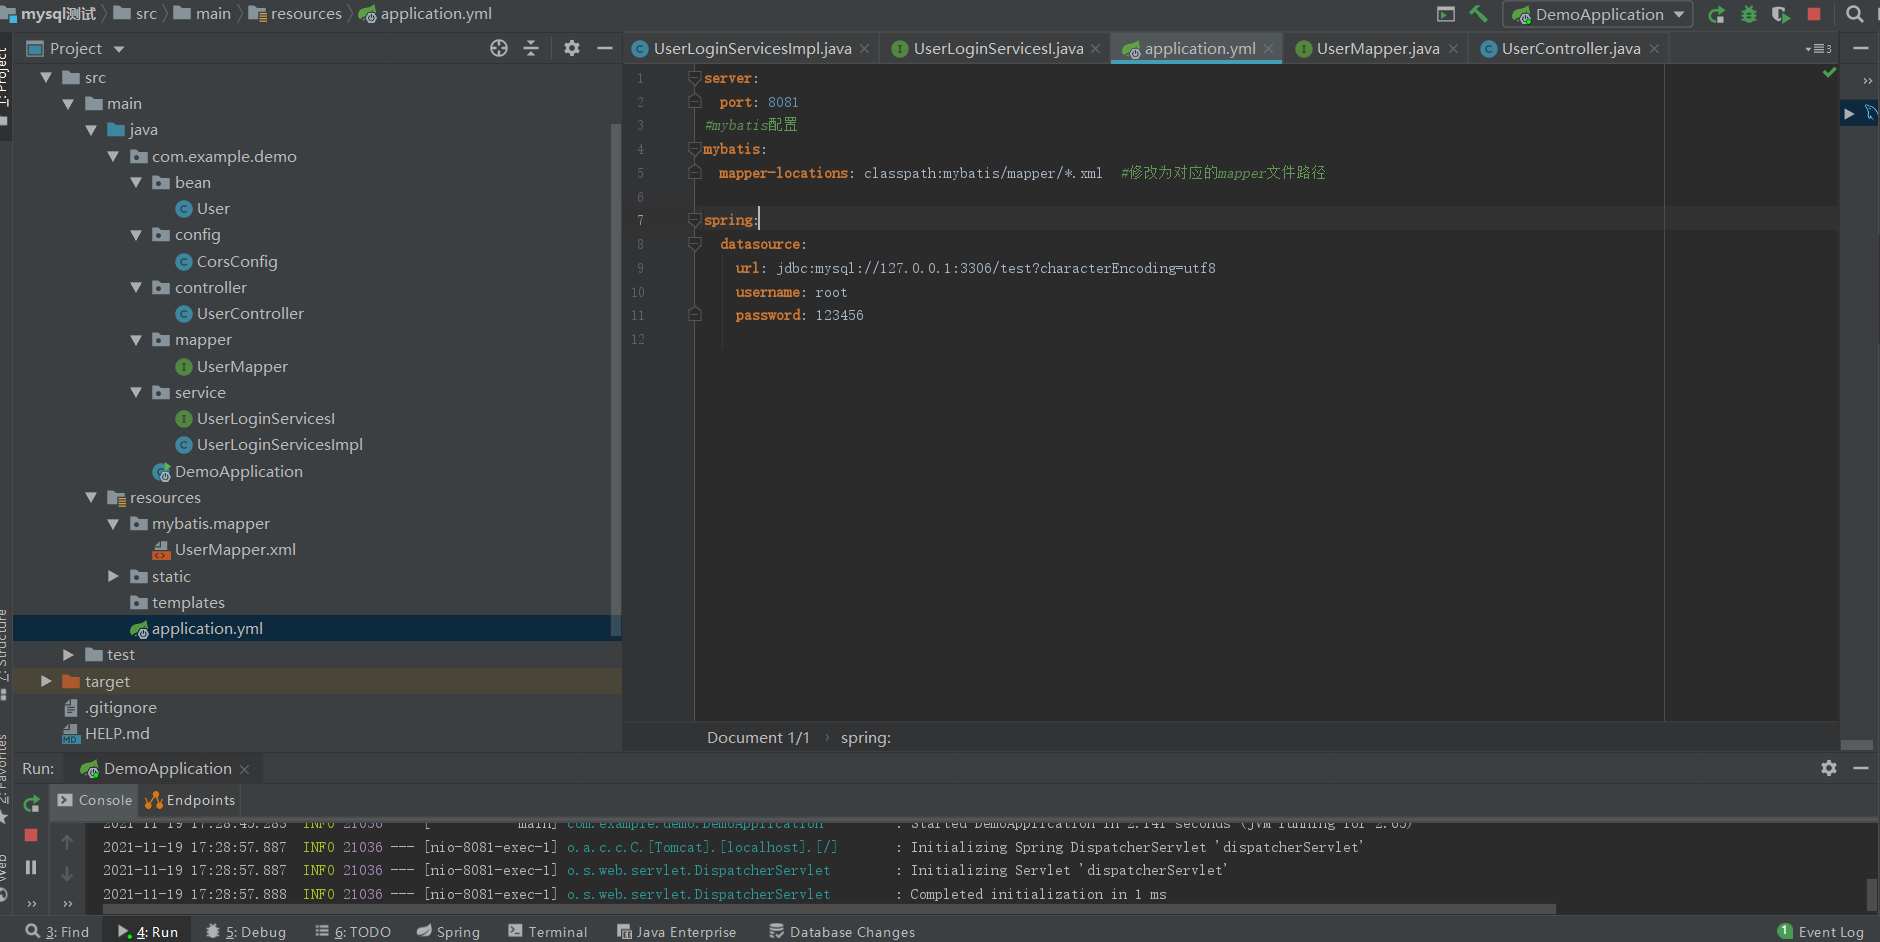This screenshot has height=942, width=1880.
Task: Expand the target folder
Action: [x=46, y=681]
